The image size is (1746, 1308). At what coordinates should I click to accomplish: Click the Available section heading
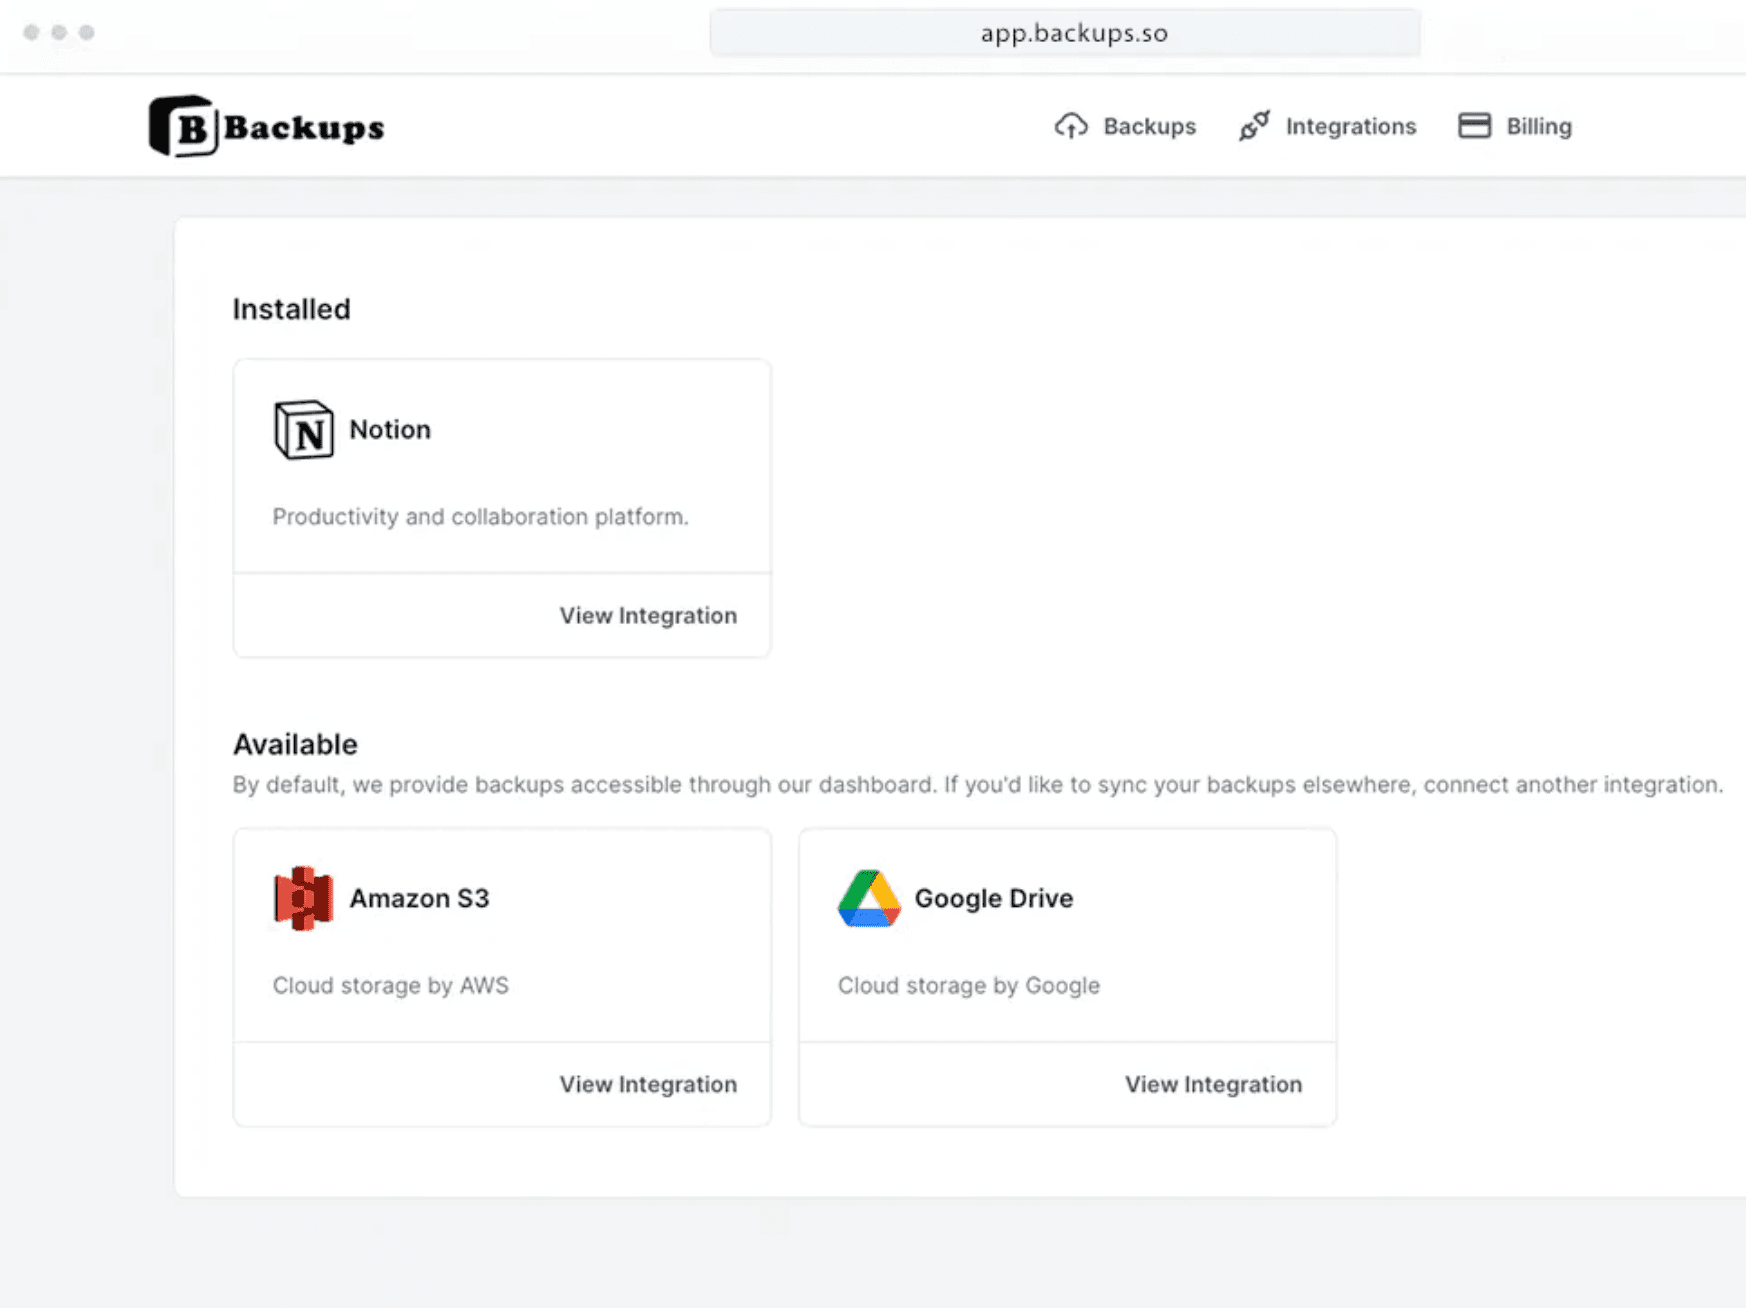click(295, 744)
